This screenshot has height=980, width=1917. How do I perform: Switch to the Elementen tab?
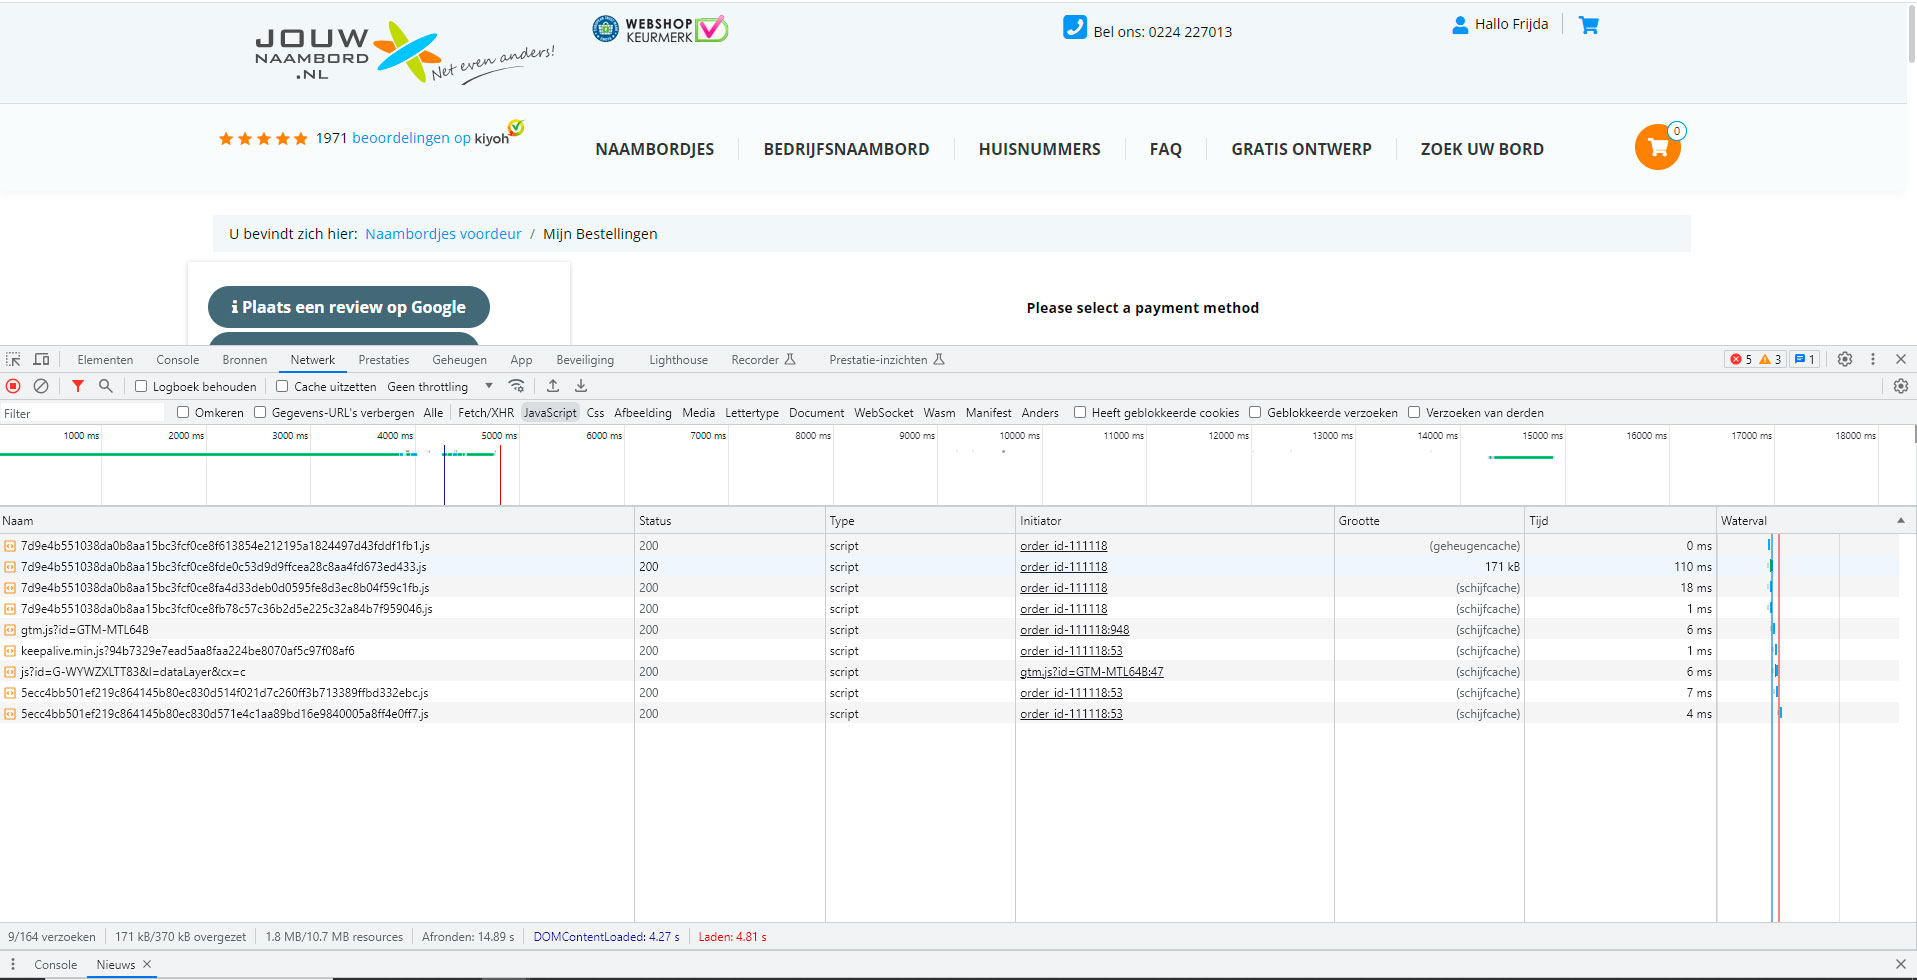coord(105,360)
